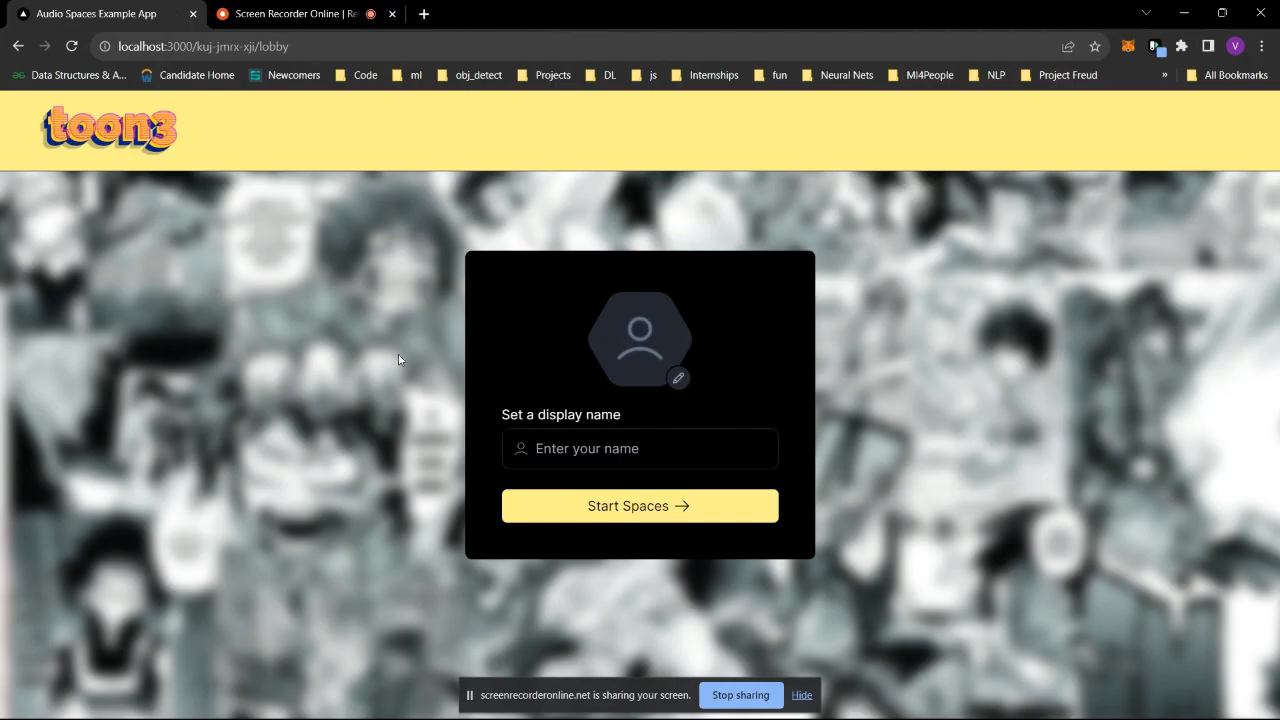Open a new tab
Viewport: 1280px width, 720px height.
tap(424, 14)
